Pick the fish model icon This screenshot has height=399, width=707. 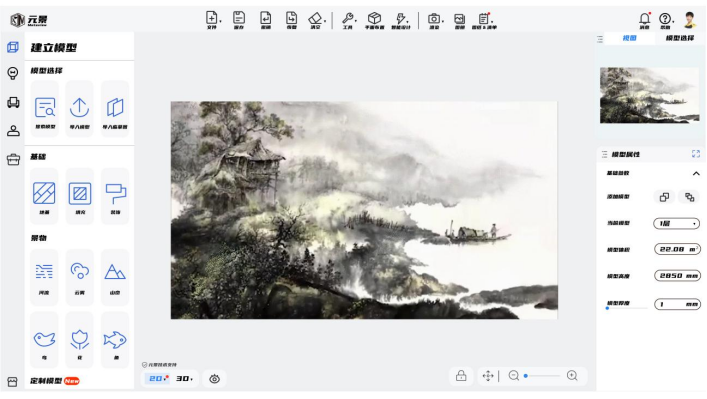(x=115, y=340)
